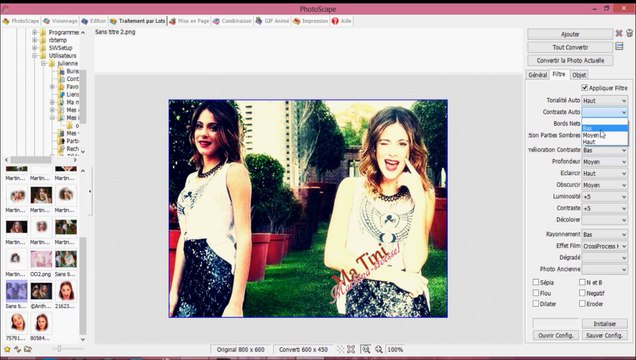The image size is (636, 360).
Task: Open the Dégradé dropdown
Action: coord(605,257)
